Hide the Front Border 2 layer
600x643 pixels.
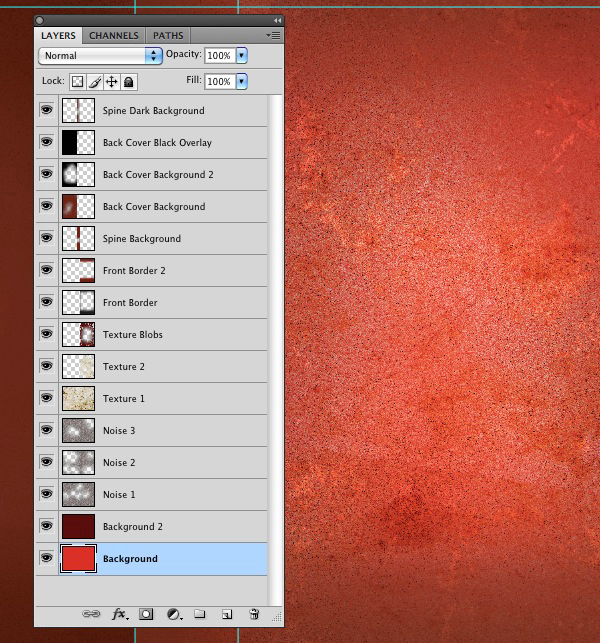tap(46, 270)
